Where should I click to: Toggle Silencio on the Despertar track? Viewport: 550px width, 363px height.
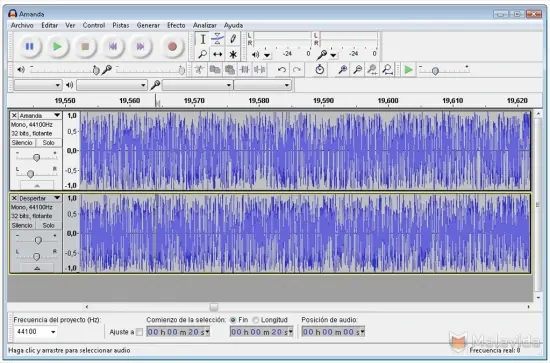tap(22, 226)
